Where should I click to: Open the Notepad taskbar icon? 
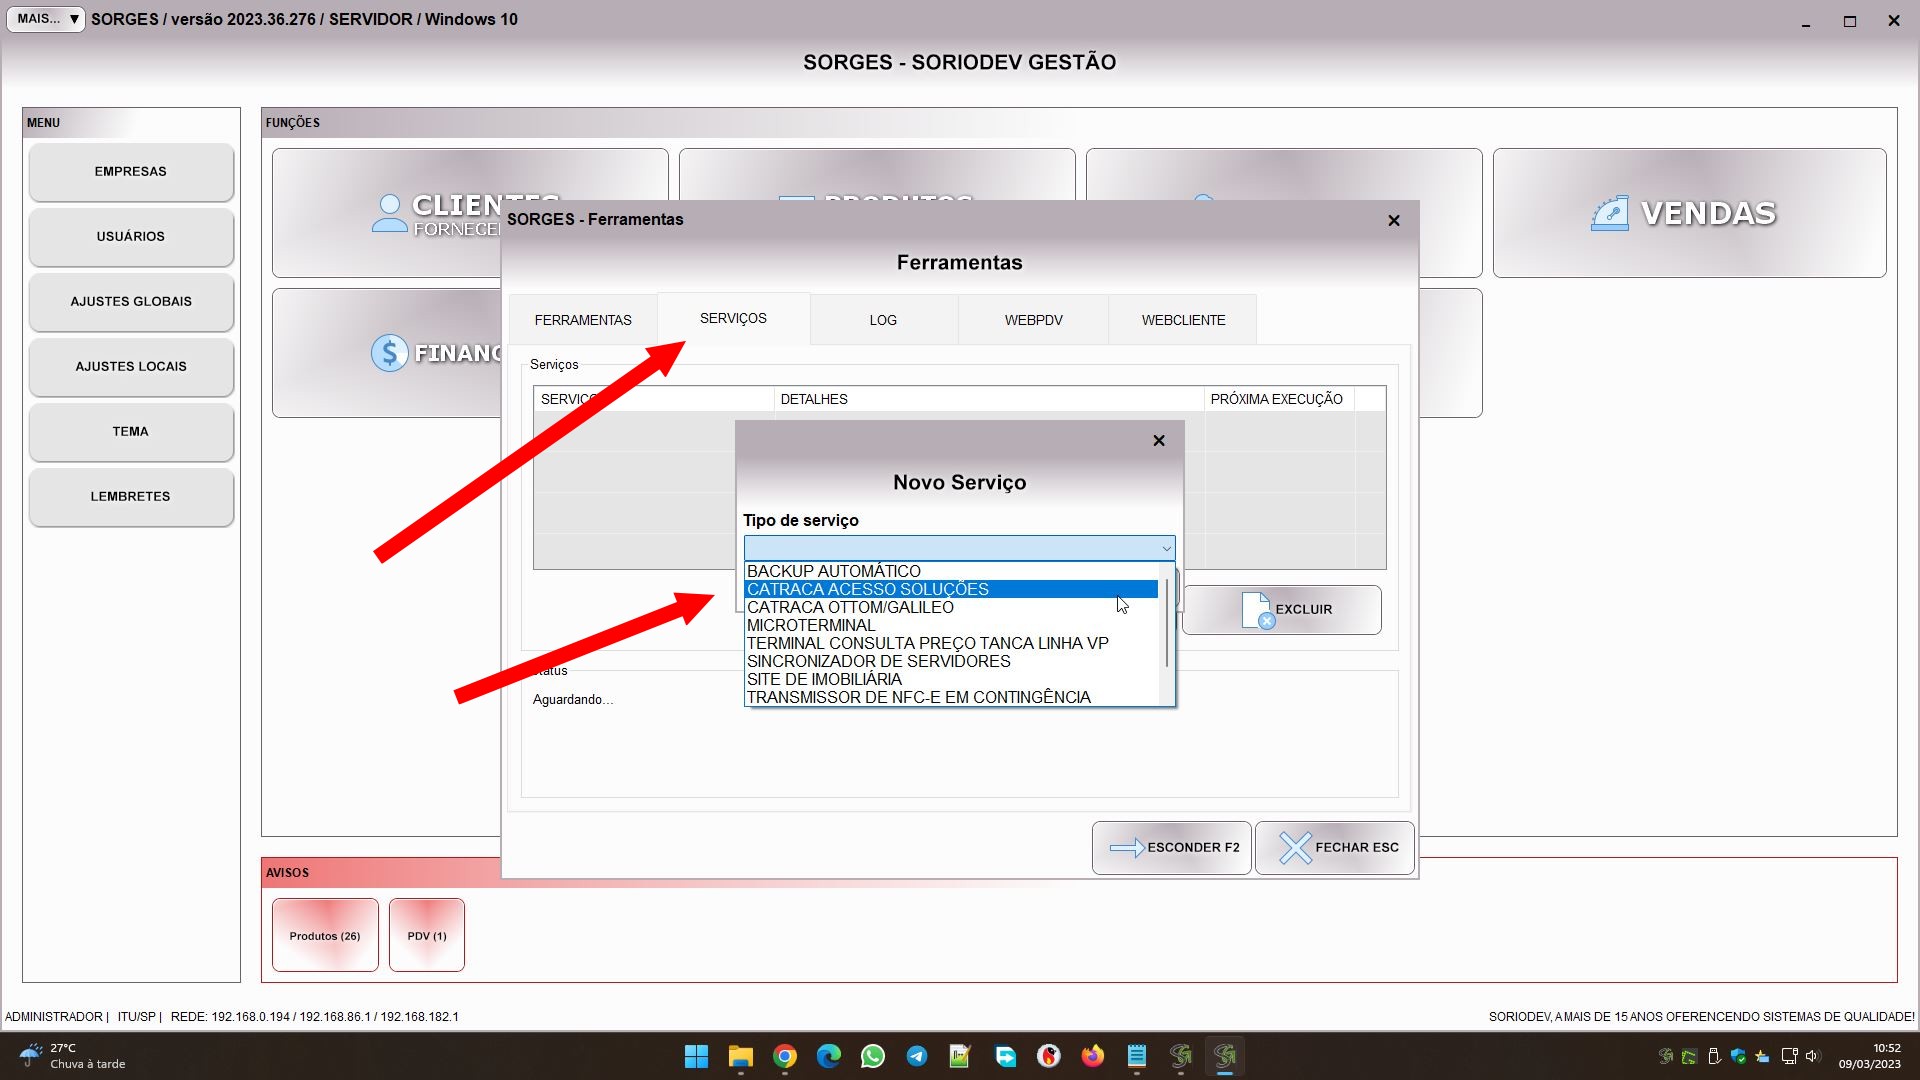[1136, 1056]
